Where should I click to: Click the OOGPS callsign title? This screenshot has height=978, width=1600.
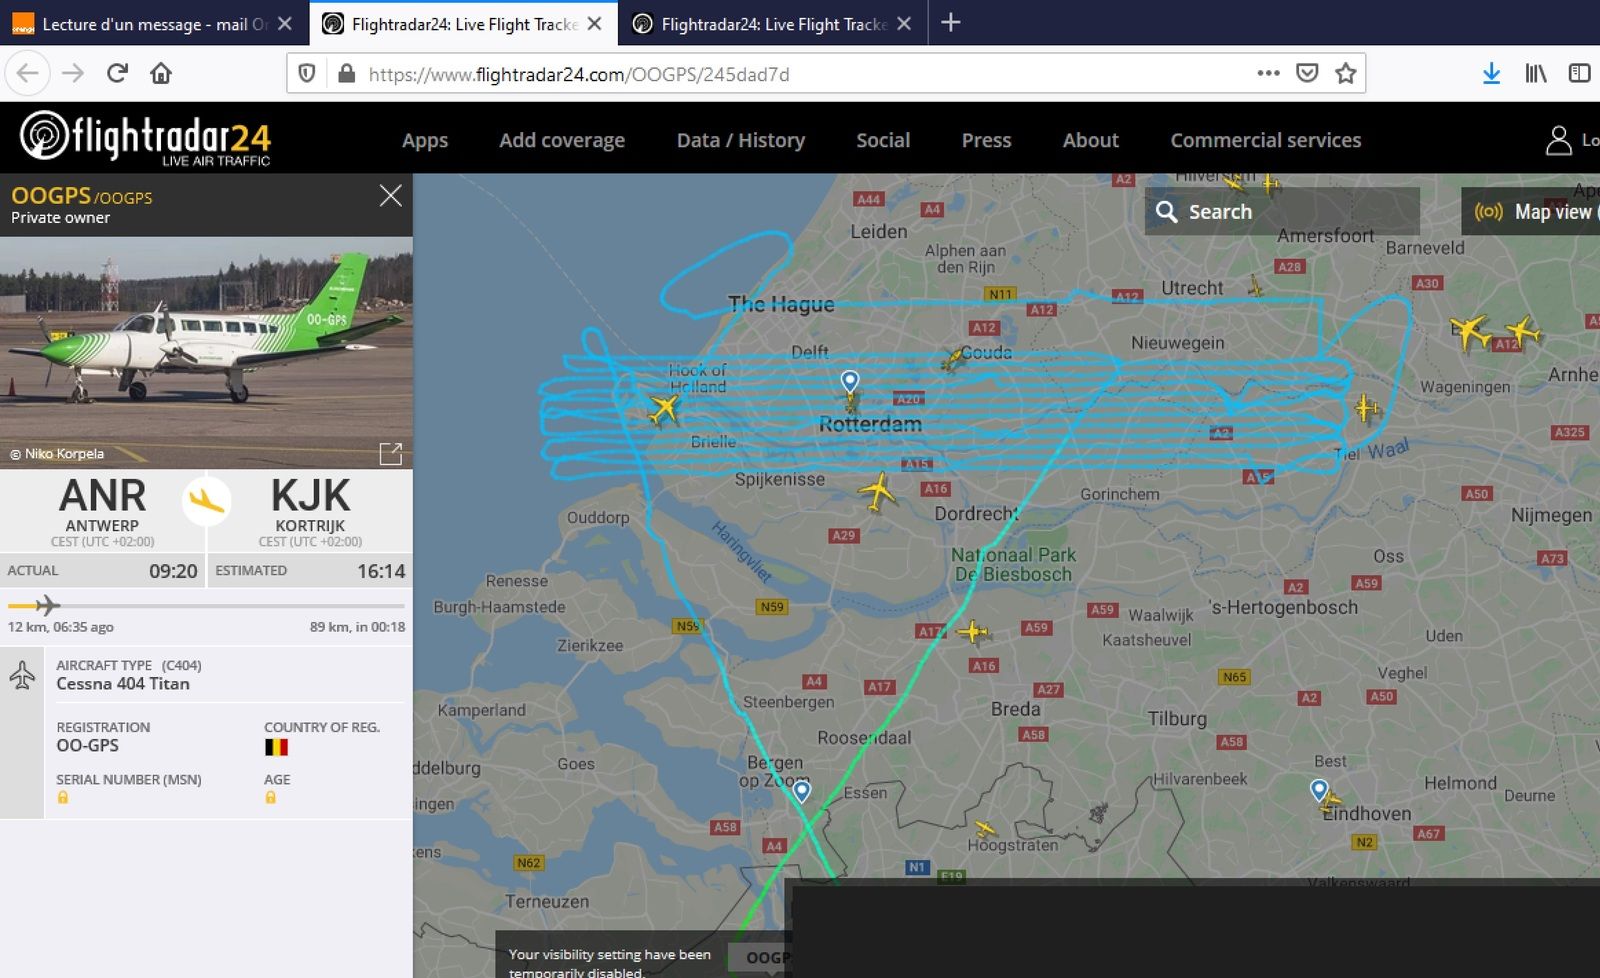[50, 196]
